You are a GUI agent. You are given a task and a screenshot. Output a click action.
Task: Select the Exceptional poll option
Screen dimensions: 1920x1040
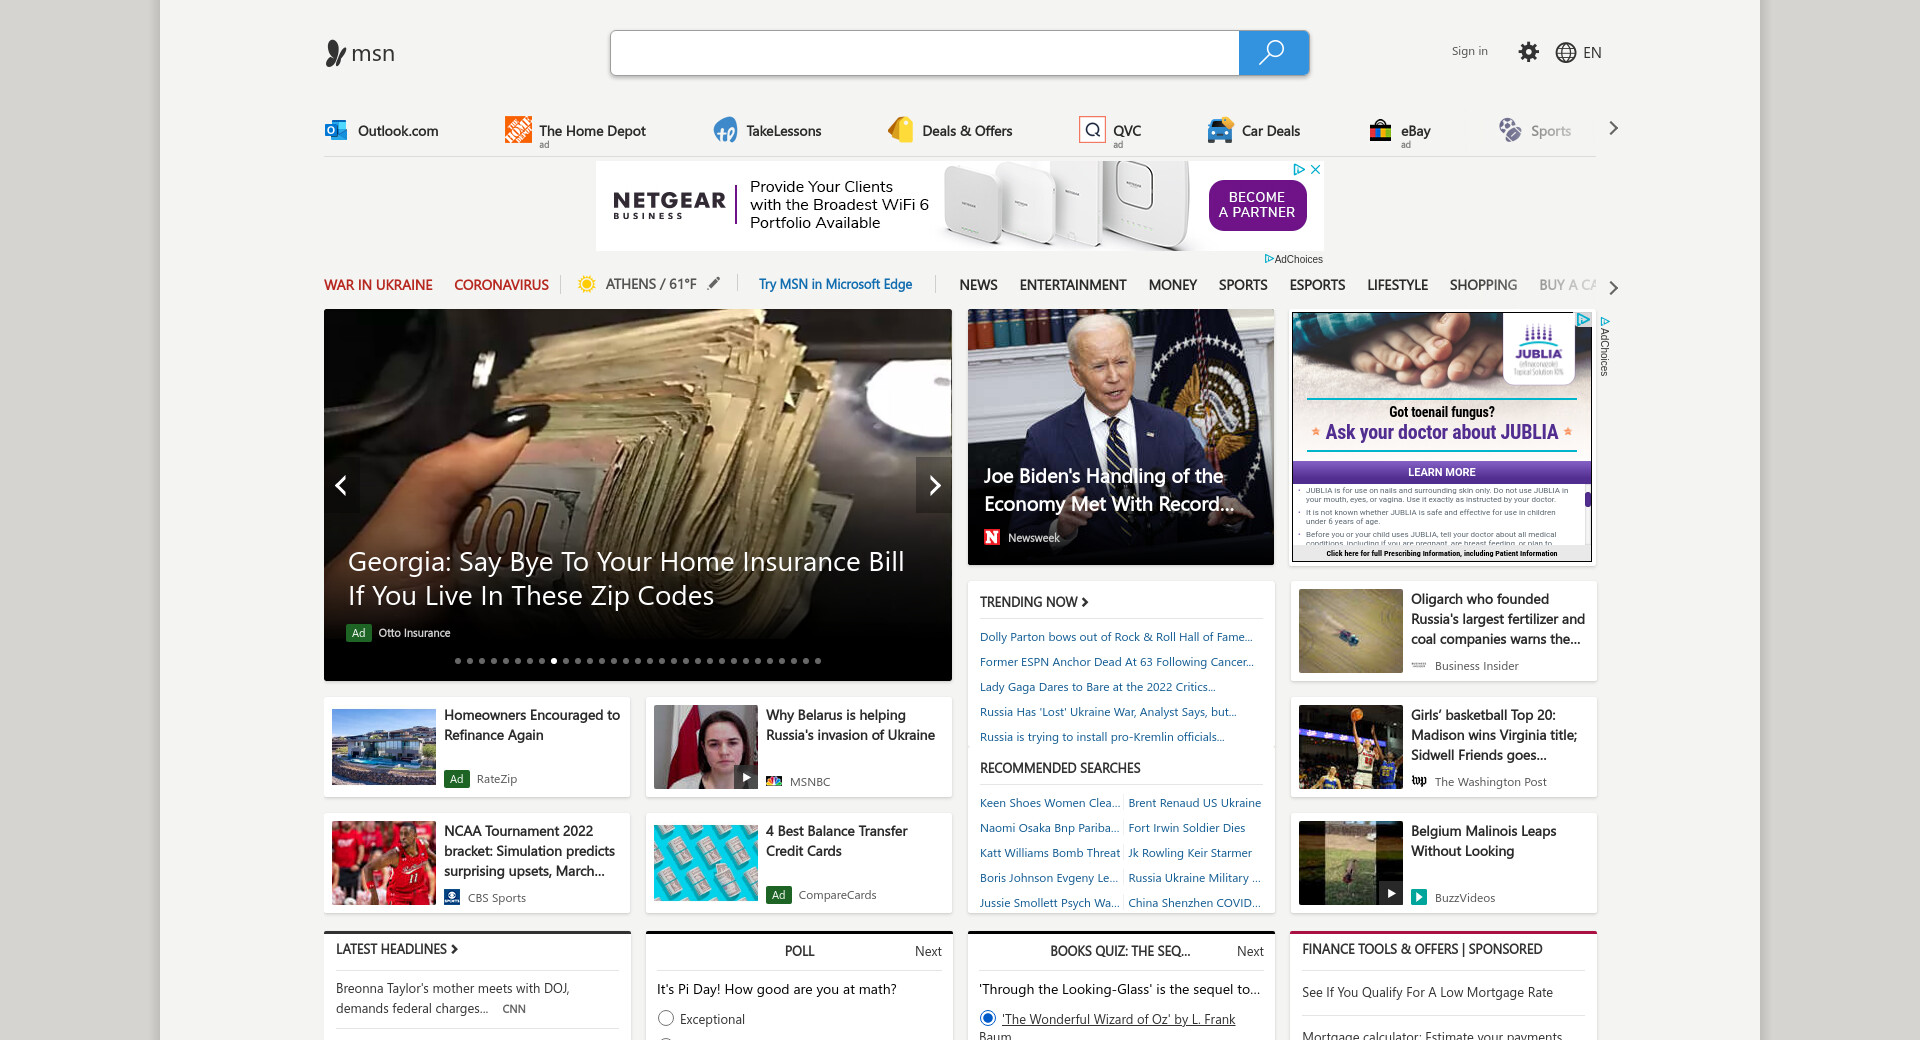click(666, 1018)
